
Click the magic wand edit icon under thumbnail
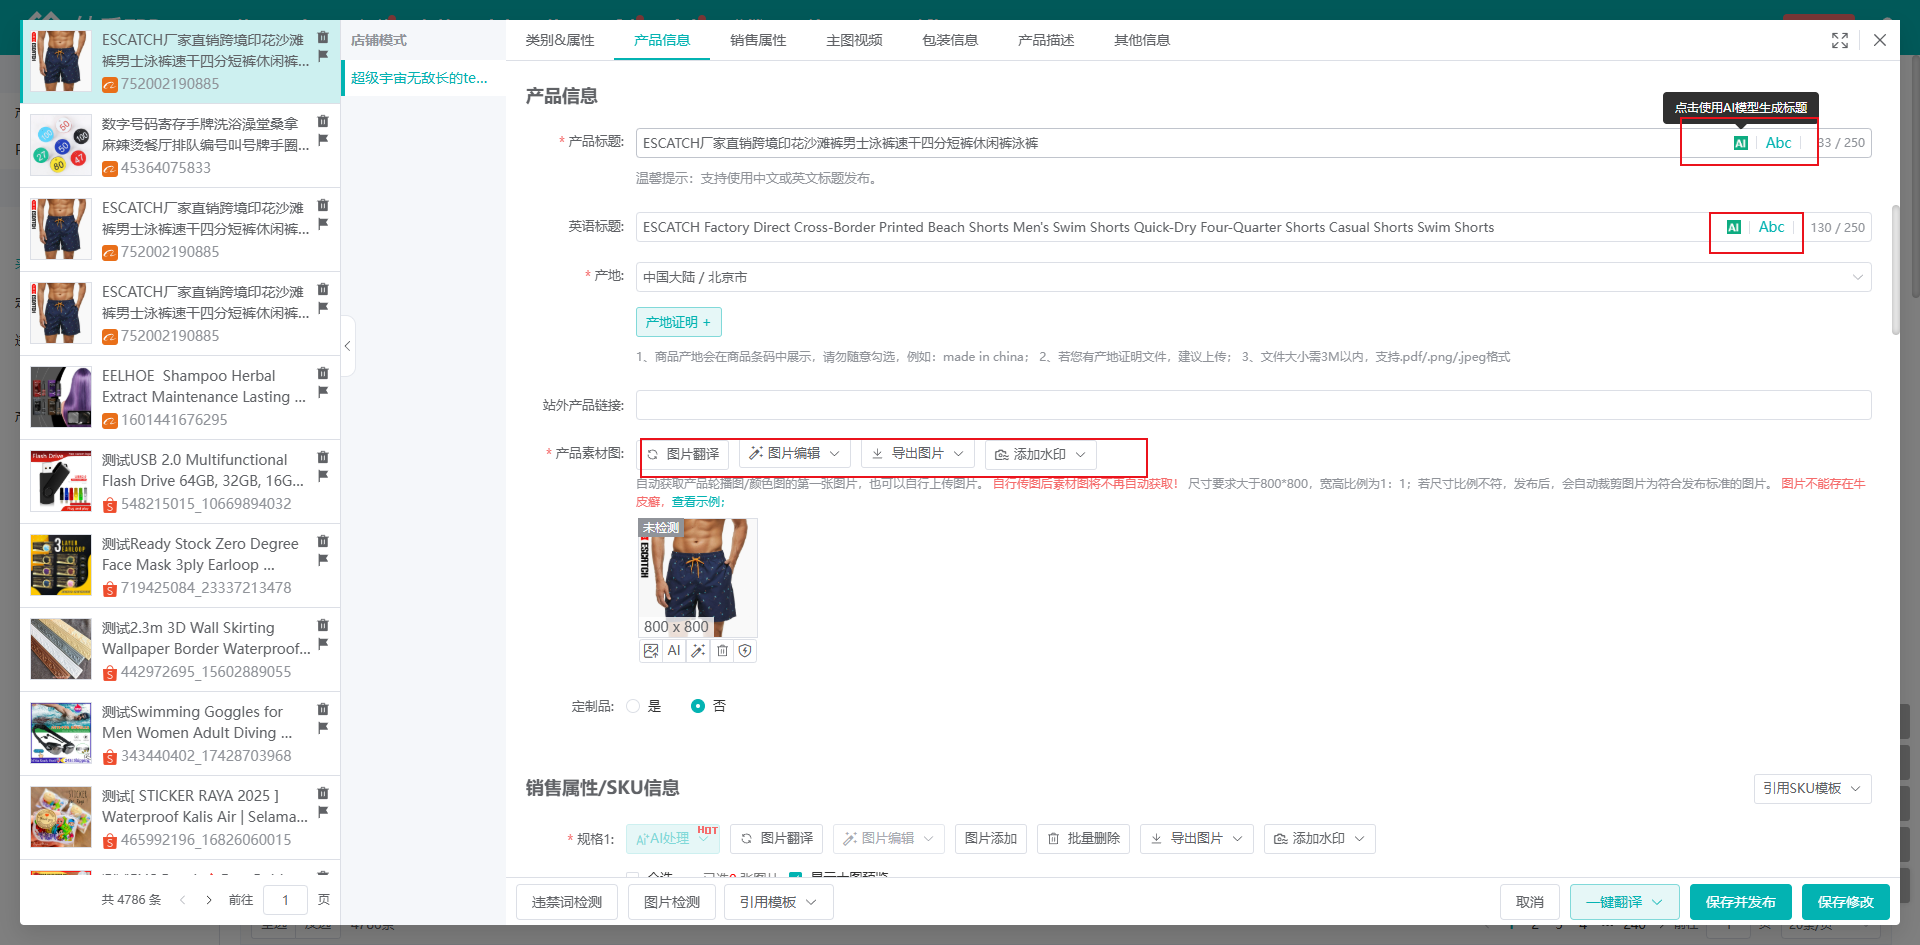click(x=698, y=651)
